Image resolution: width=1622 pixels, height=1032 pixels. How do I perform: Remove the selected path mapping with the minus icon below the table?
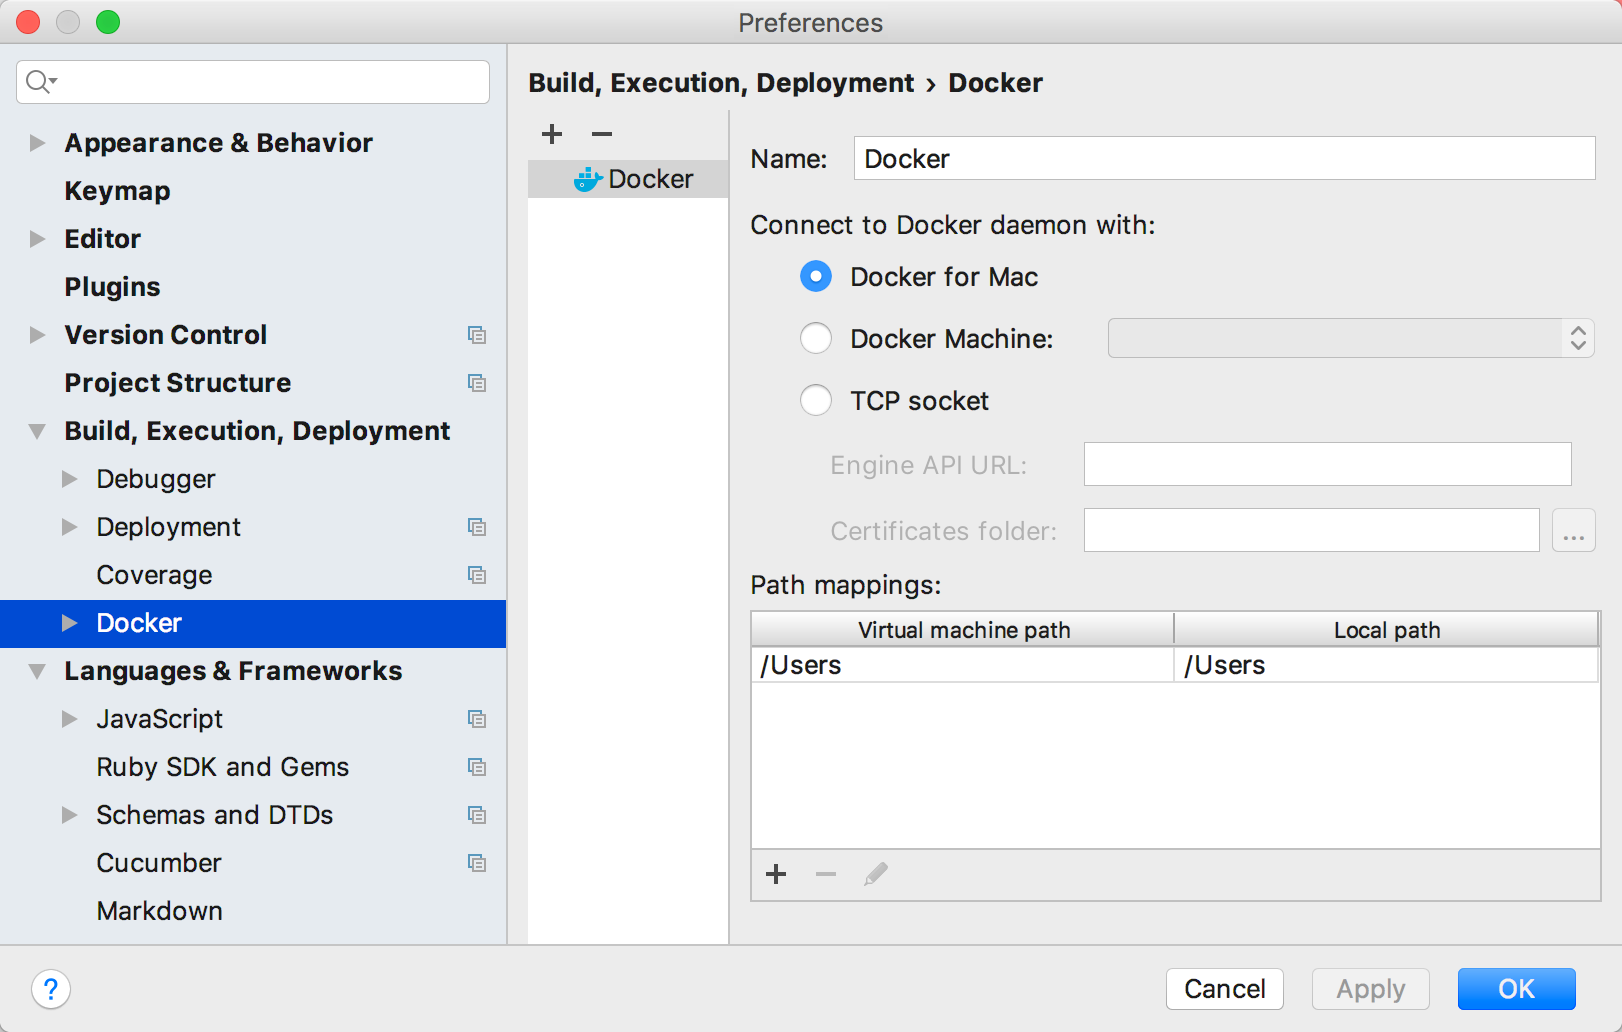coord(826,875)
